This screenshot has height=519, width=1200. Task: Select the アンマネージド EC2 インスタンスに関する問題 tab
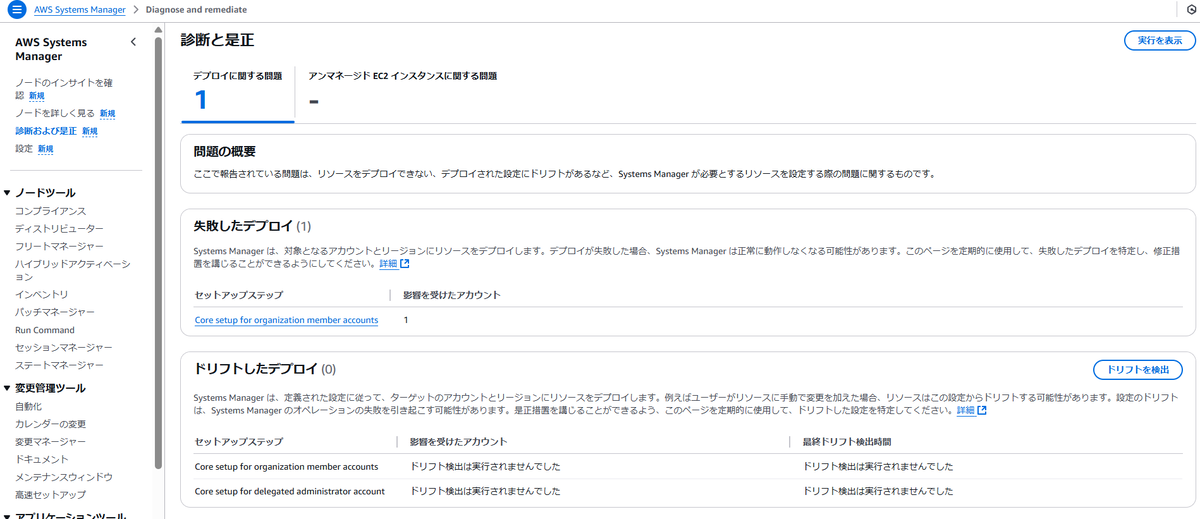pos(403,90)
